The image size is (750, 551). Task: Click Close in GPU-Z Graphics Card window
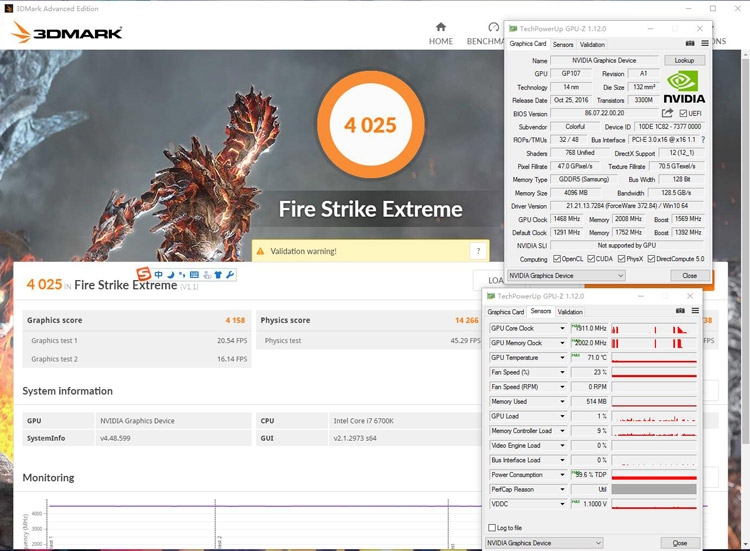[690, 276]
